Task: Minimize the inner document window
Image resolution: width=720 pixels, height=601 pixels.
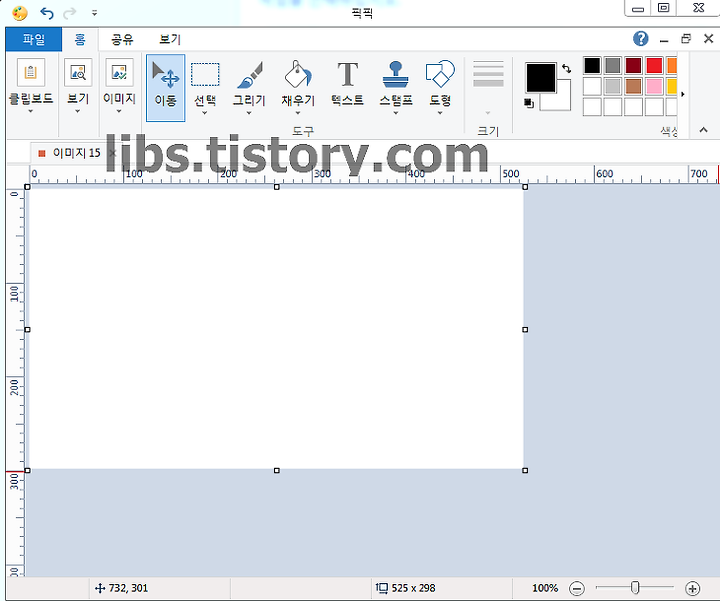Action: pos(664,41)
